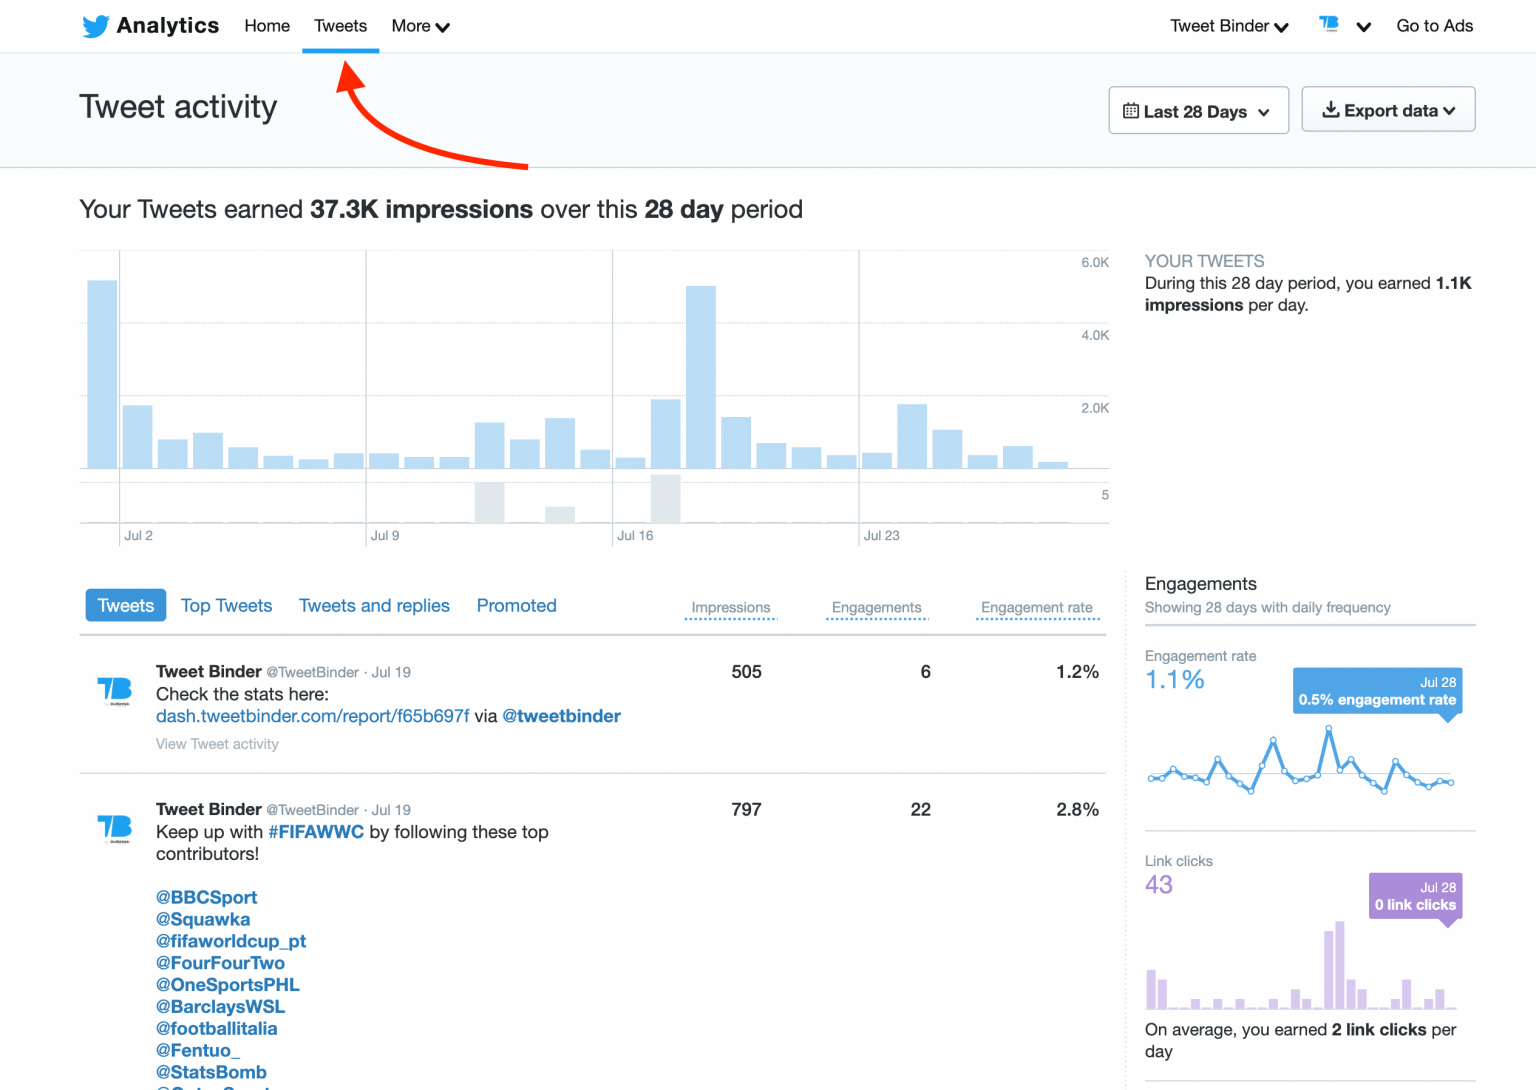This screenshot has height=1090, width=1536.
Task: Expand the Last 28 Days date range selector
Action: click(1197, 110)
